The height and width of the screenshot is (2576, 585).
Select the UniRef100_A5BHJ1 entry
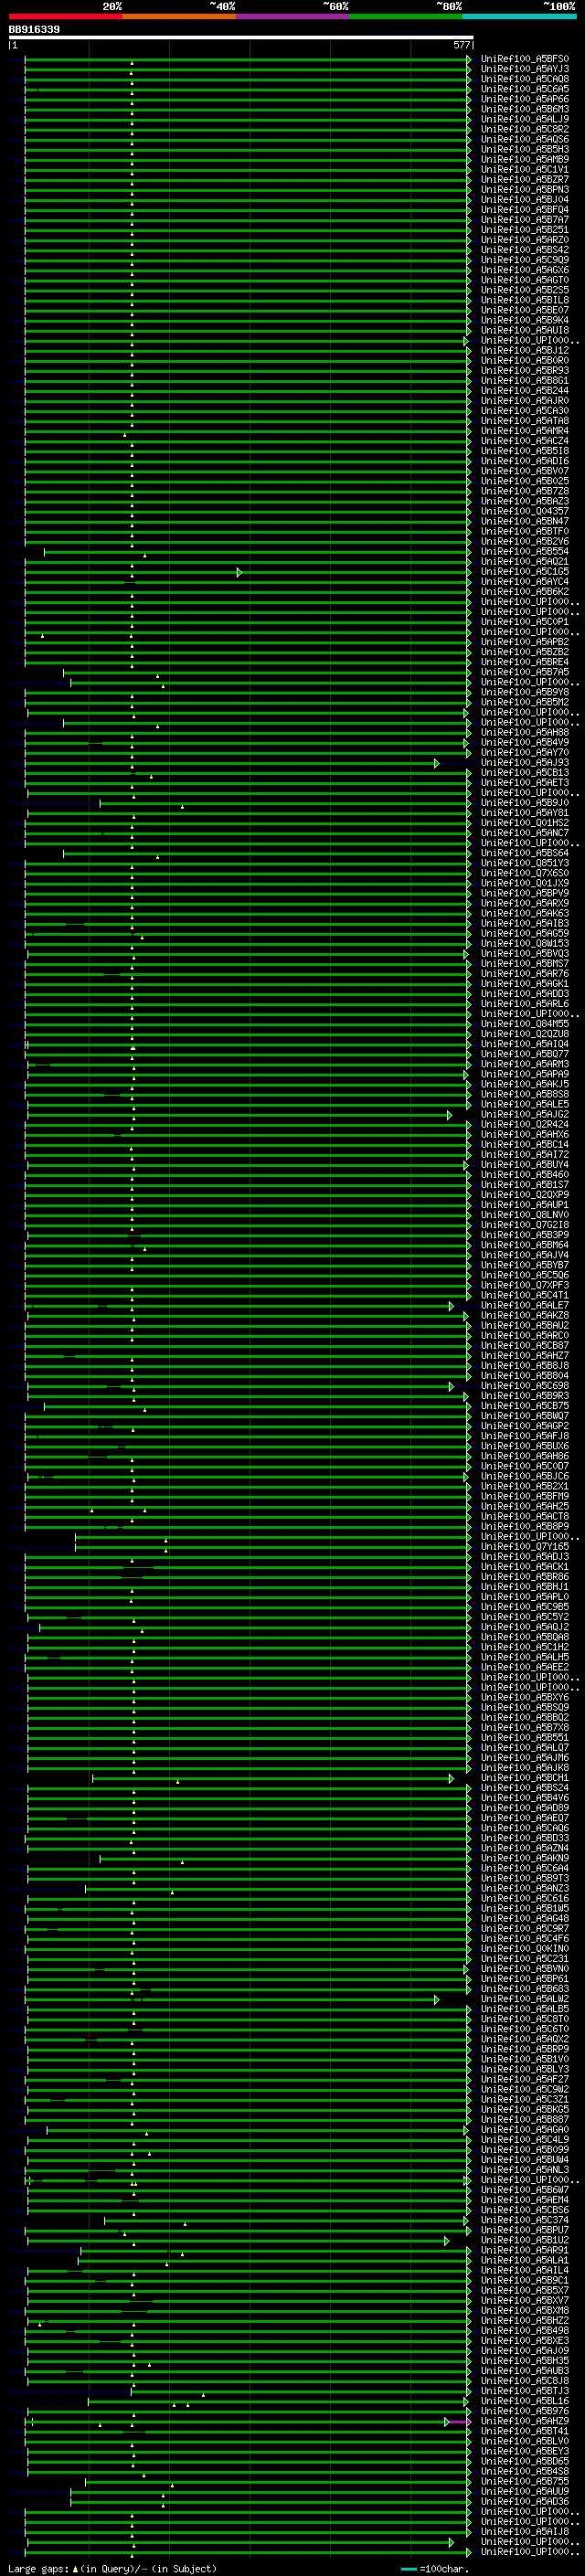point(525,1587)
